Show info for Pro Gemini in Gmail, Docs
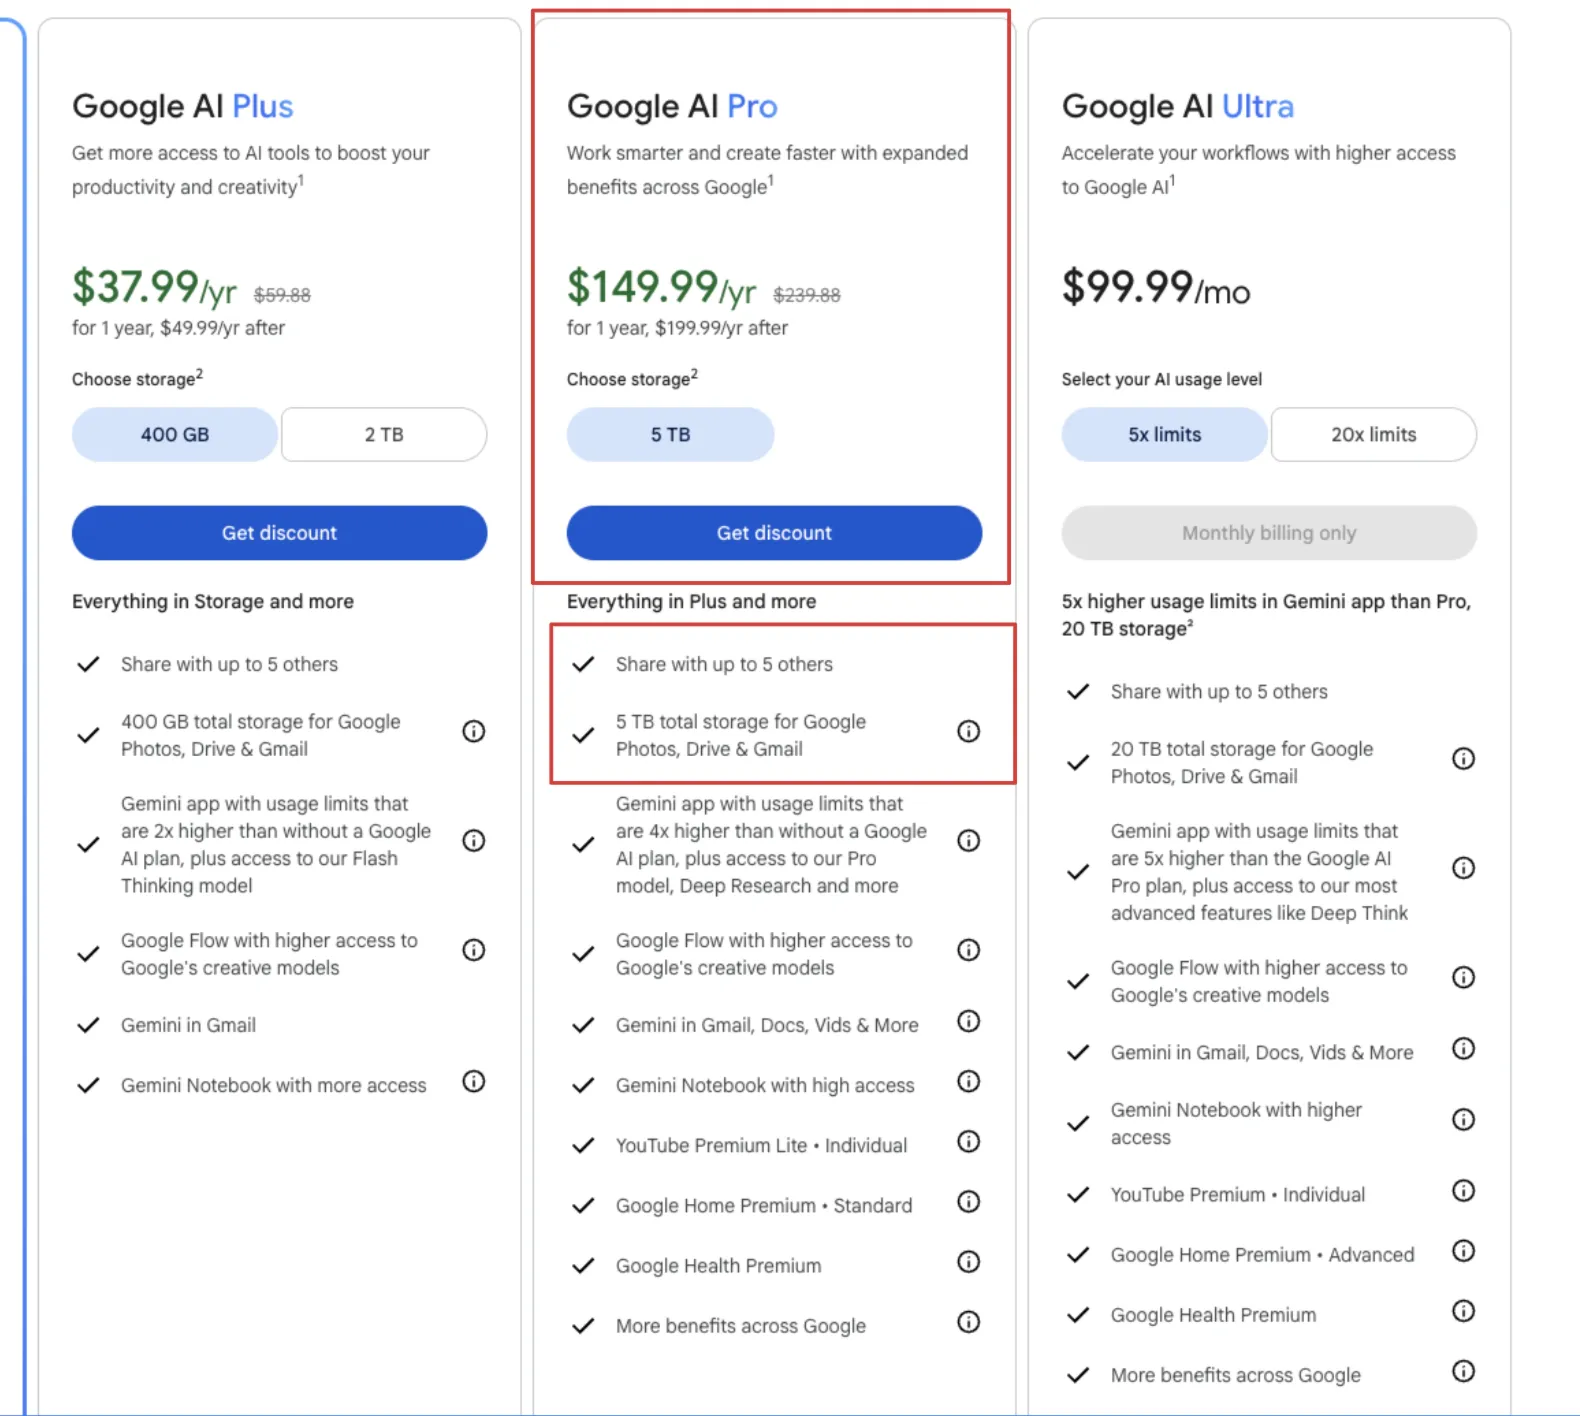Screen dimensions: 1580x1416 [968, 1021]
